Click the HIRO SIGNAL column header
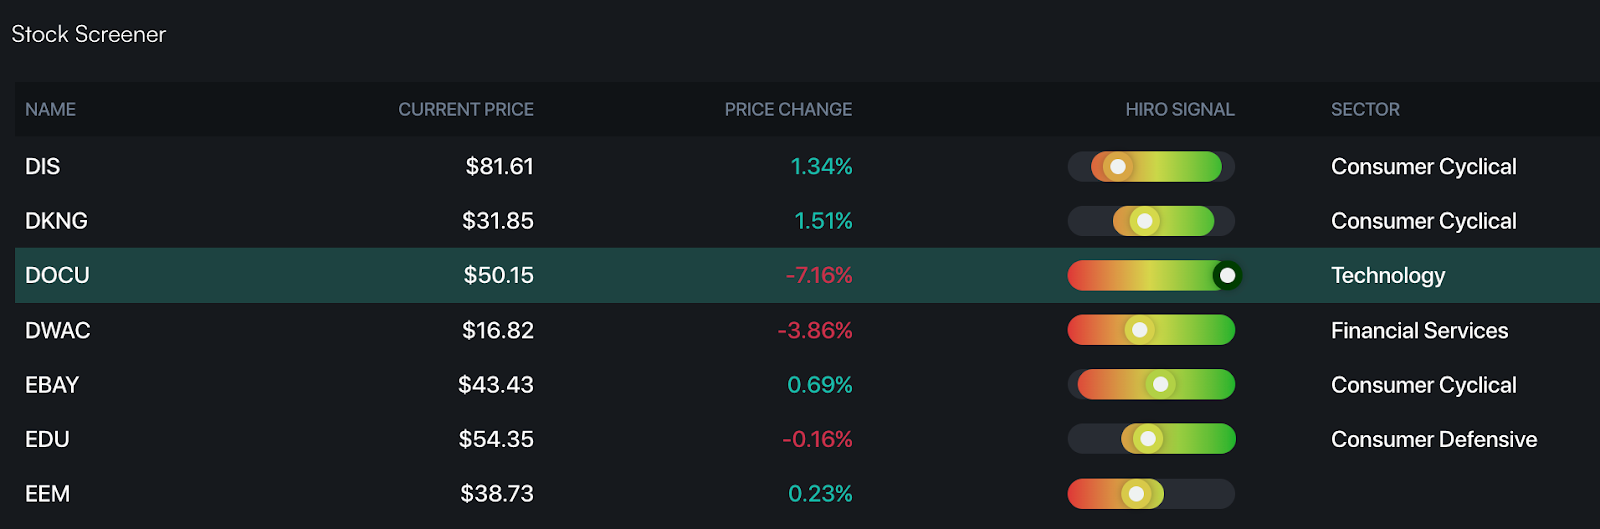This screenshot has height=529, width=1600. click(x=1180, y=109)
